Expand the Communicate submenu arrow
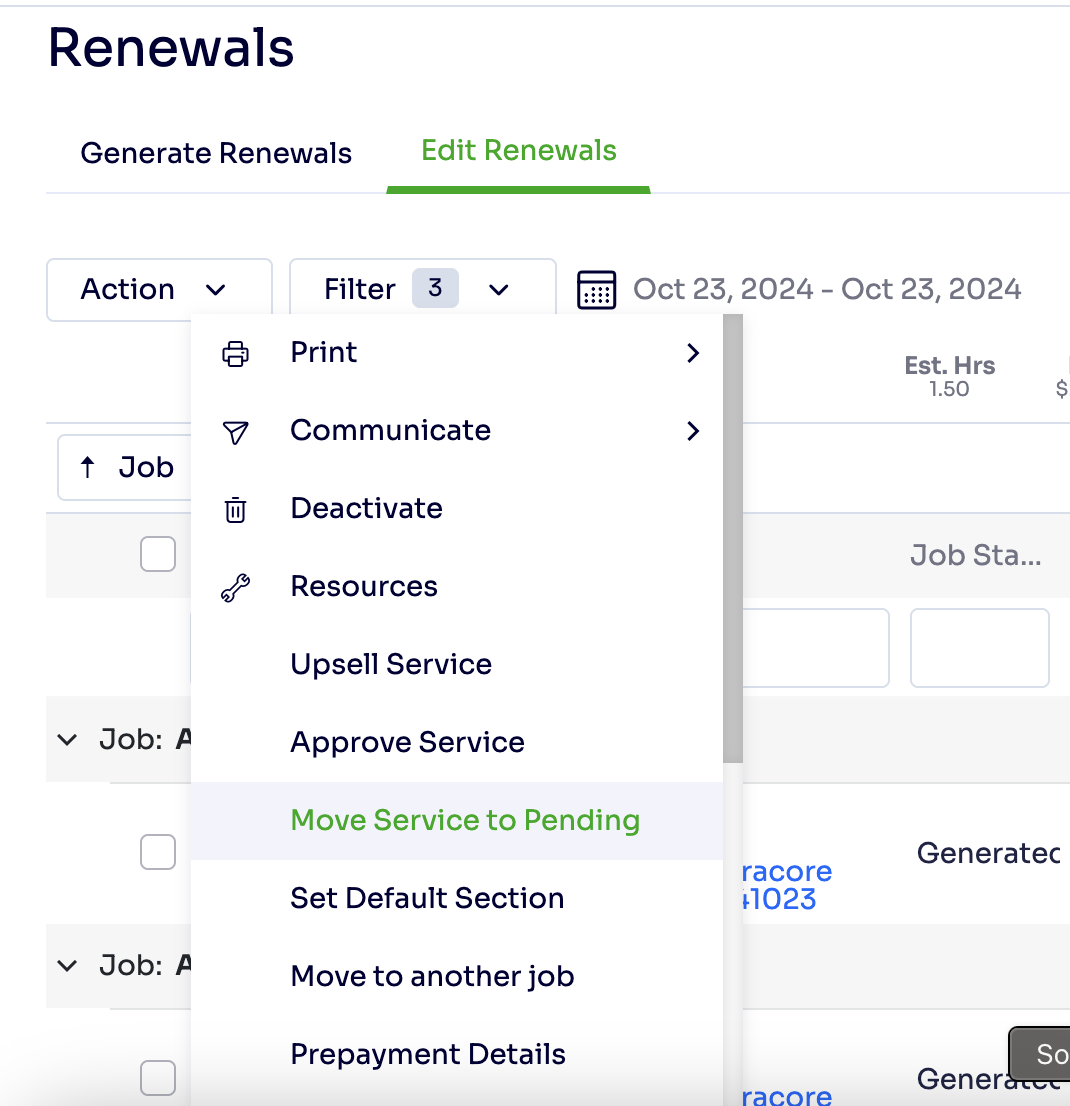The width and height of the screenshot is (1070, 1106). pyautogui.click(x=693, y=431)
